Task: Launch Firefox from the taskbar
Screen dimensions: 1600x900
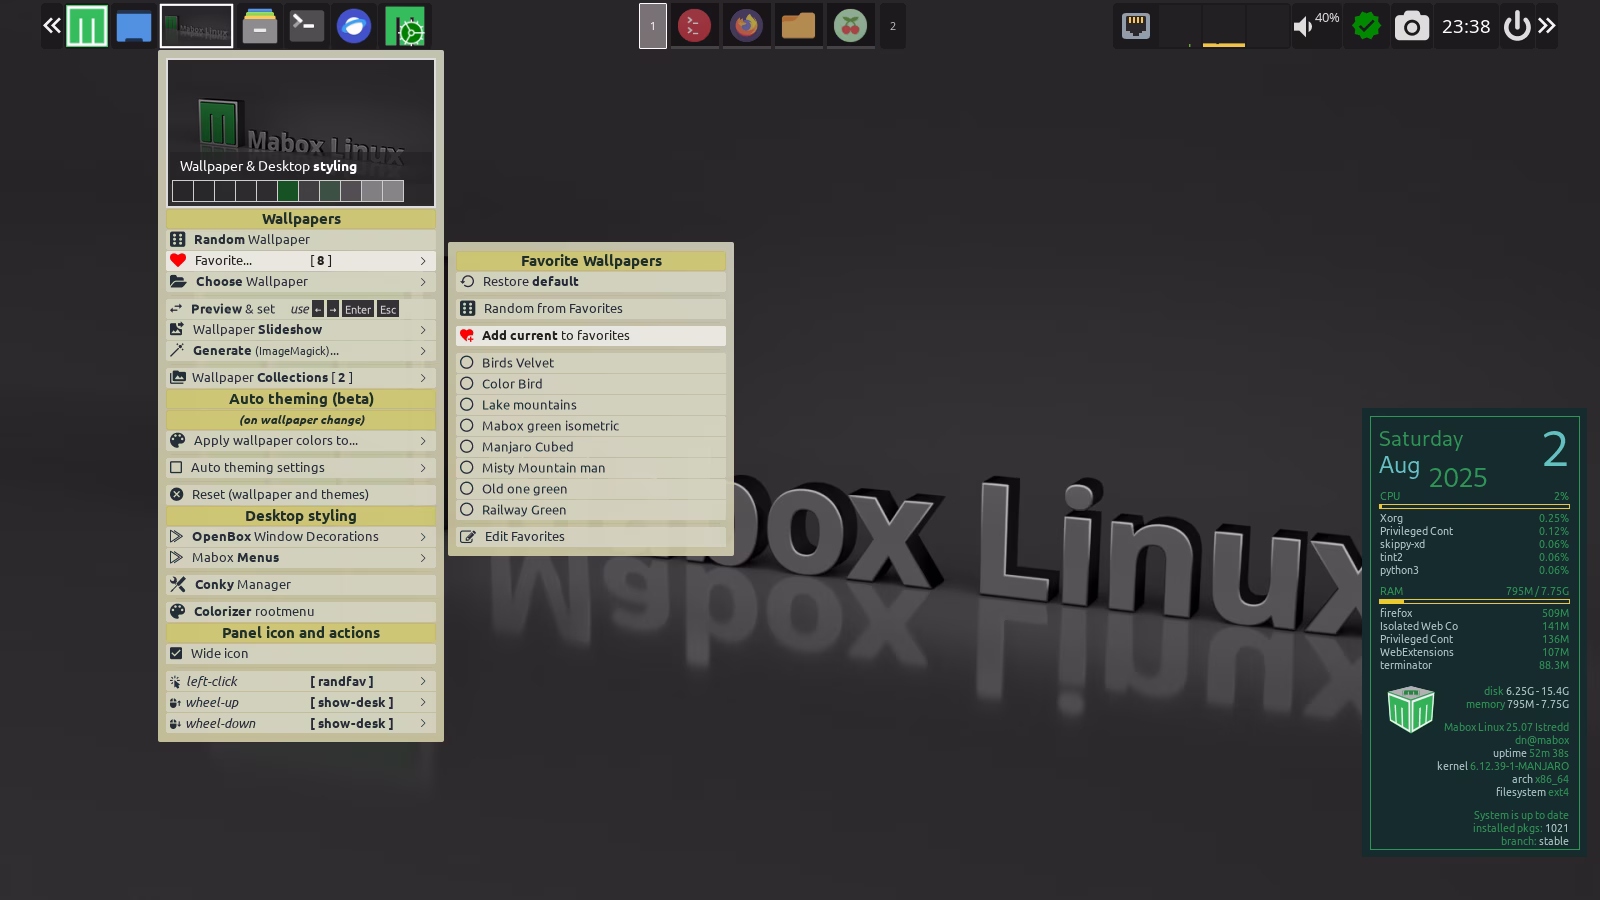Action: point(746,26)
